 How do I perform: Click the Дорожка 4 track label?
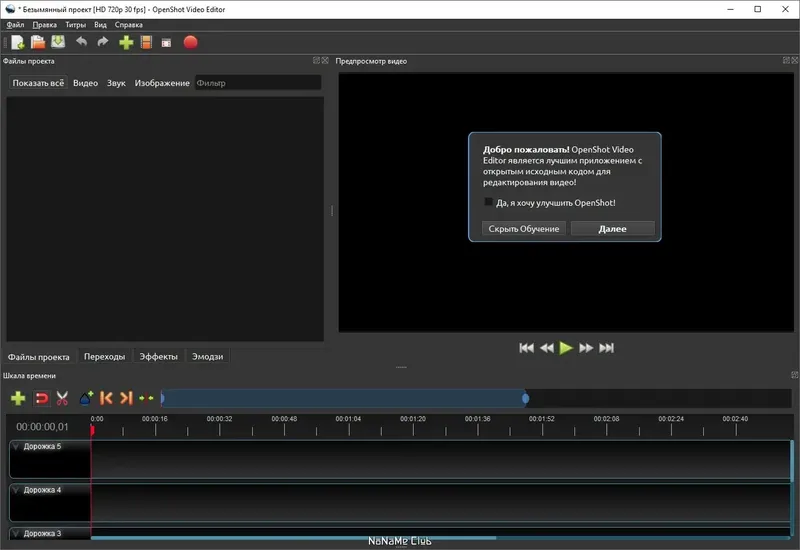tap(42, 490)
